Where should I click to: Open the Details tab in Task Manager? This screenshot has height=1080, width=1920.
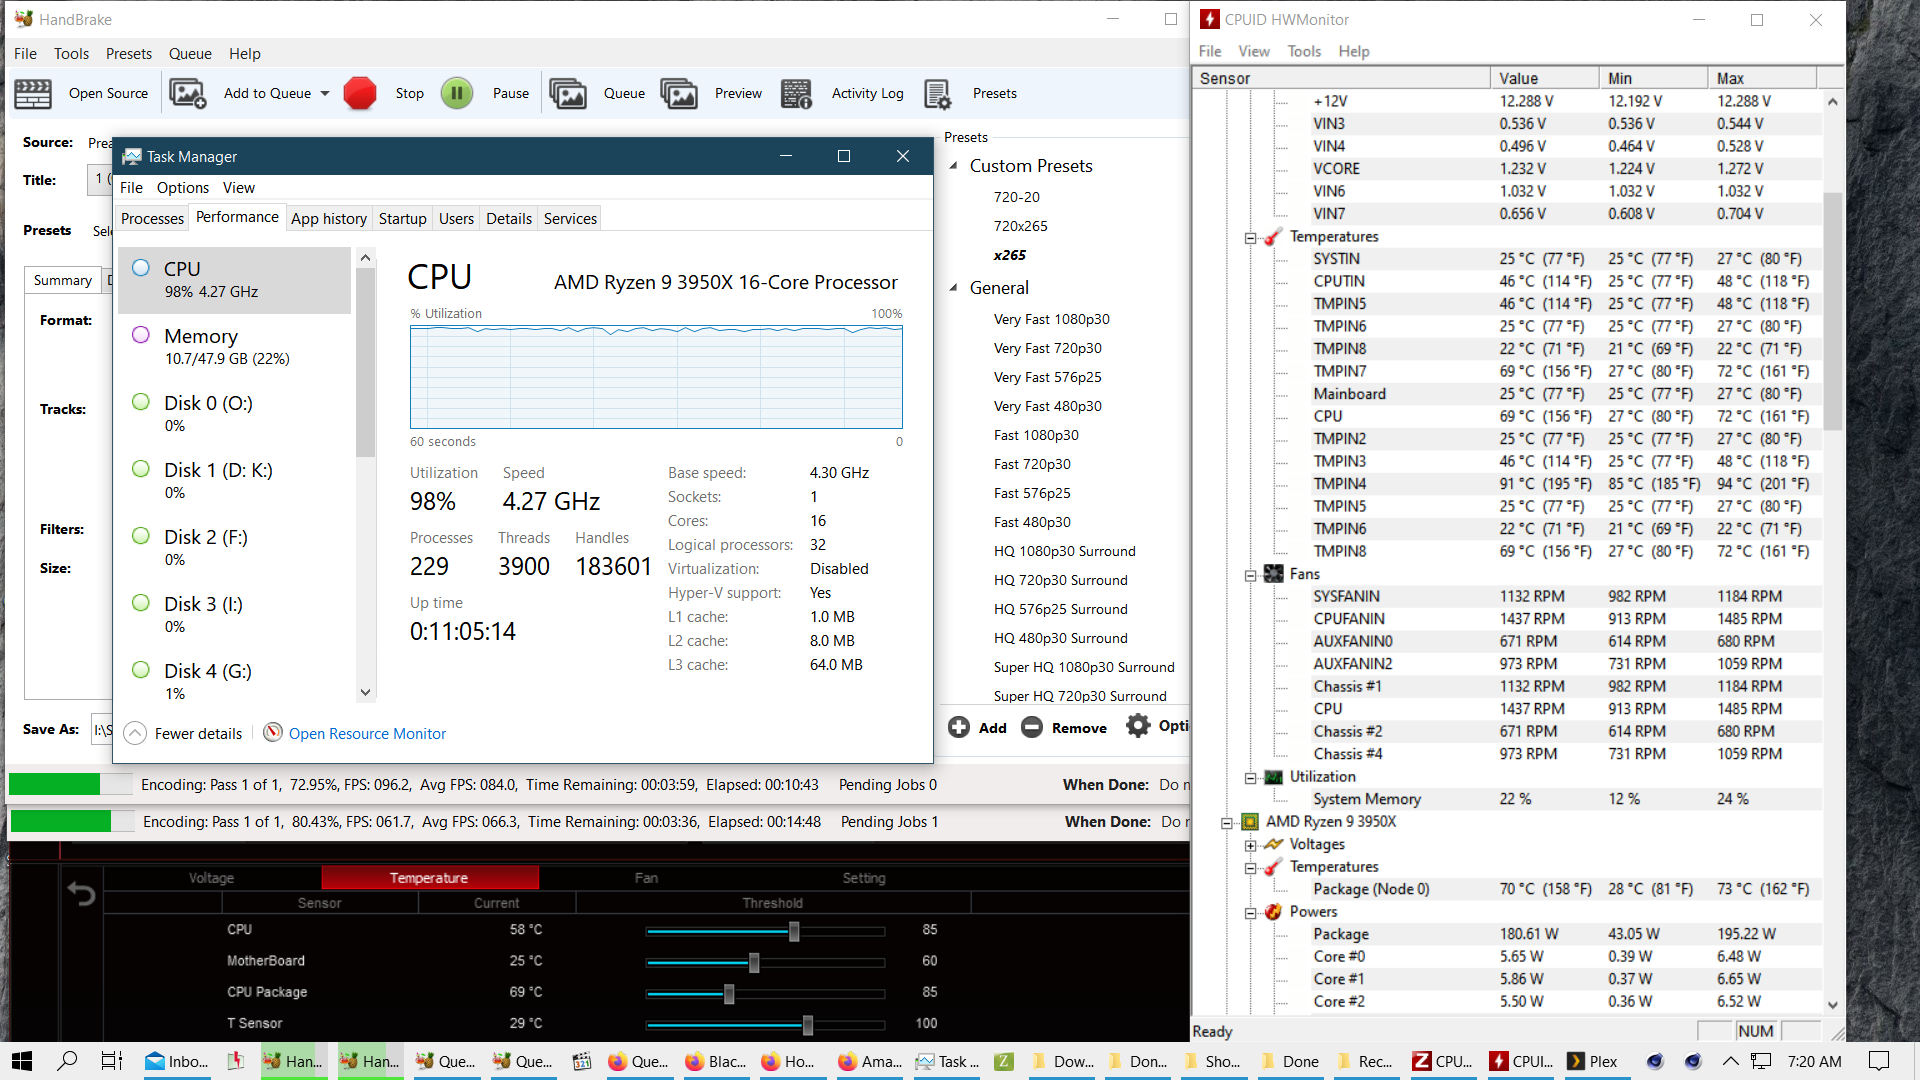point(509,219)
